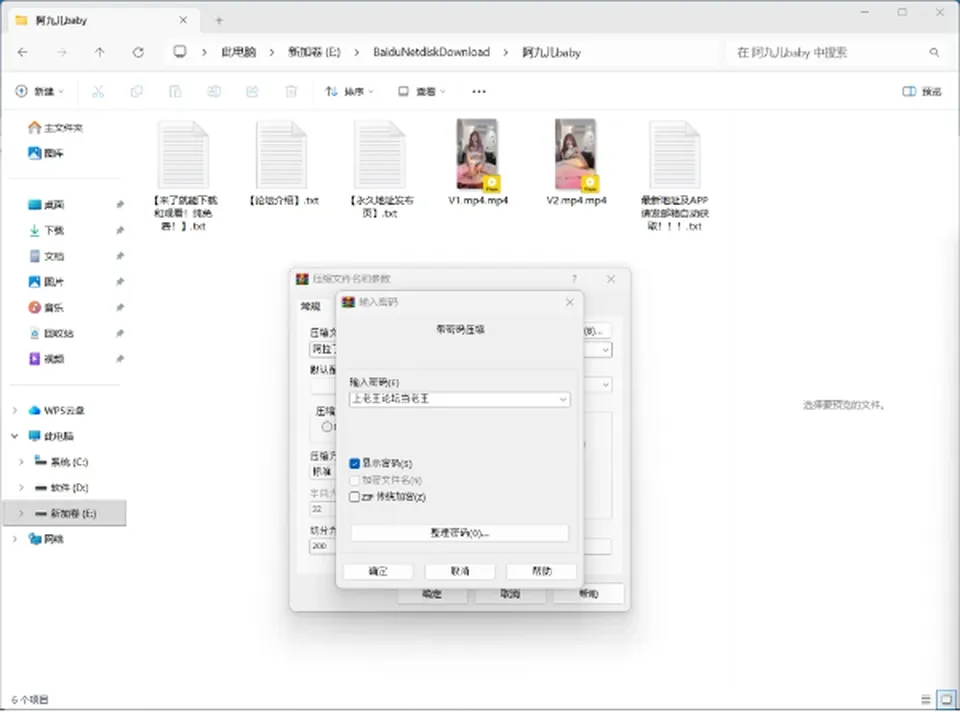The image size is (960, 712).
Task: Open the three-dot more options menu
Action: [x=479, y=92]
